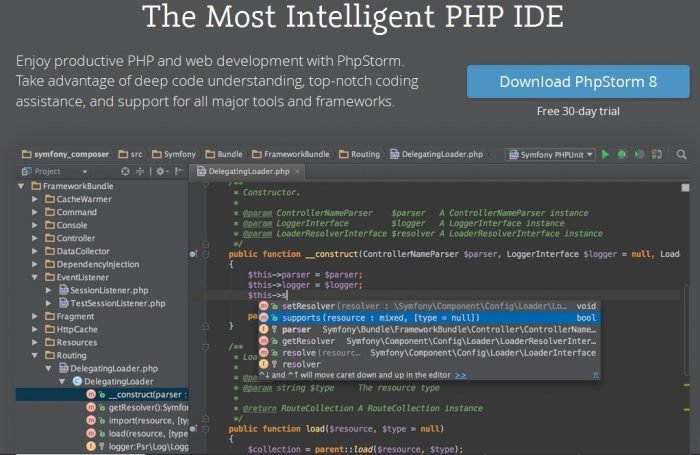Click the >> link in completion hint
This screenshot has width=700, height=455.
pos(460,375)
